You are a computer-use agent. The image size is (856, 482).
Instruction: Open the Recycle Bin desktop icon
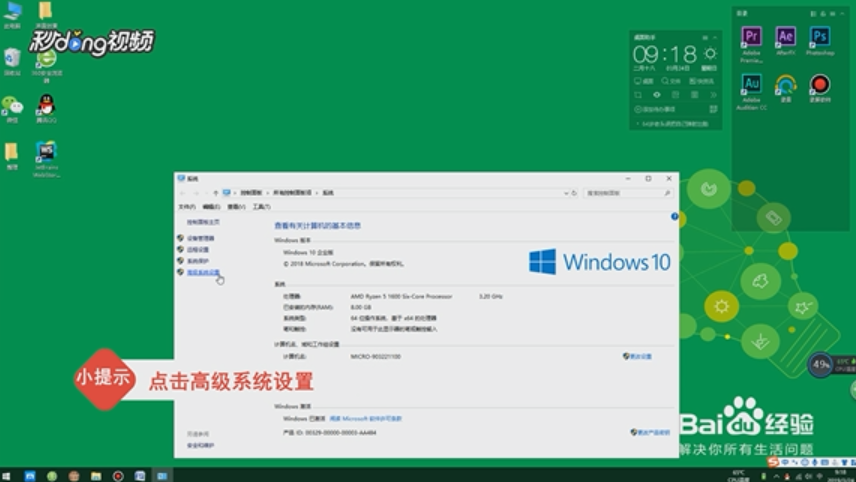12,61
